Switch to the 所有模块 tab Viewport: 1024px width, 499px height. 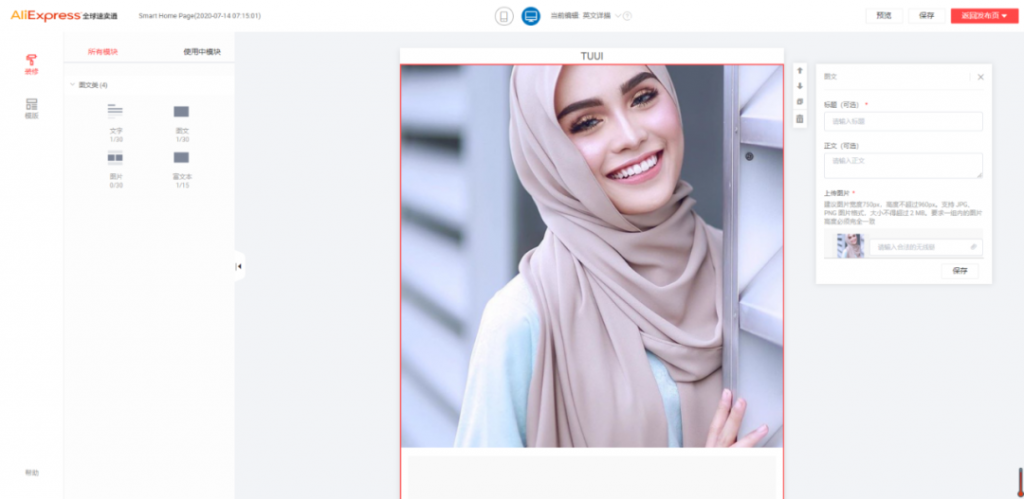(x=103, y=51)
